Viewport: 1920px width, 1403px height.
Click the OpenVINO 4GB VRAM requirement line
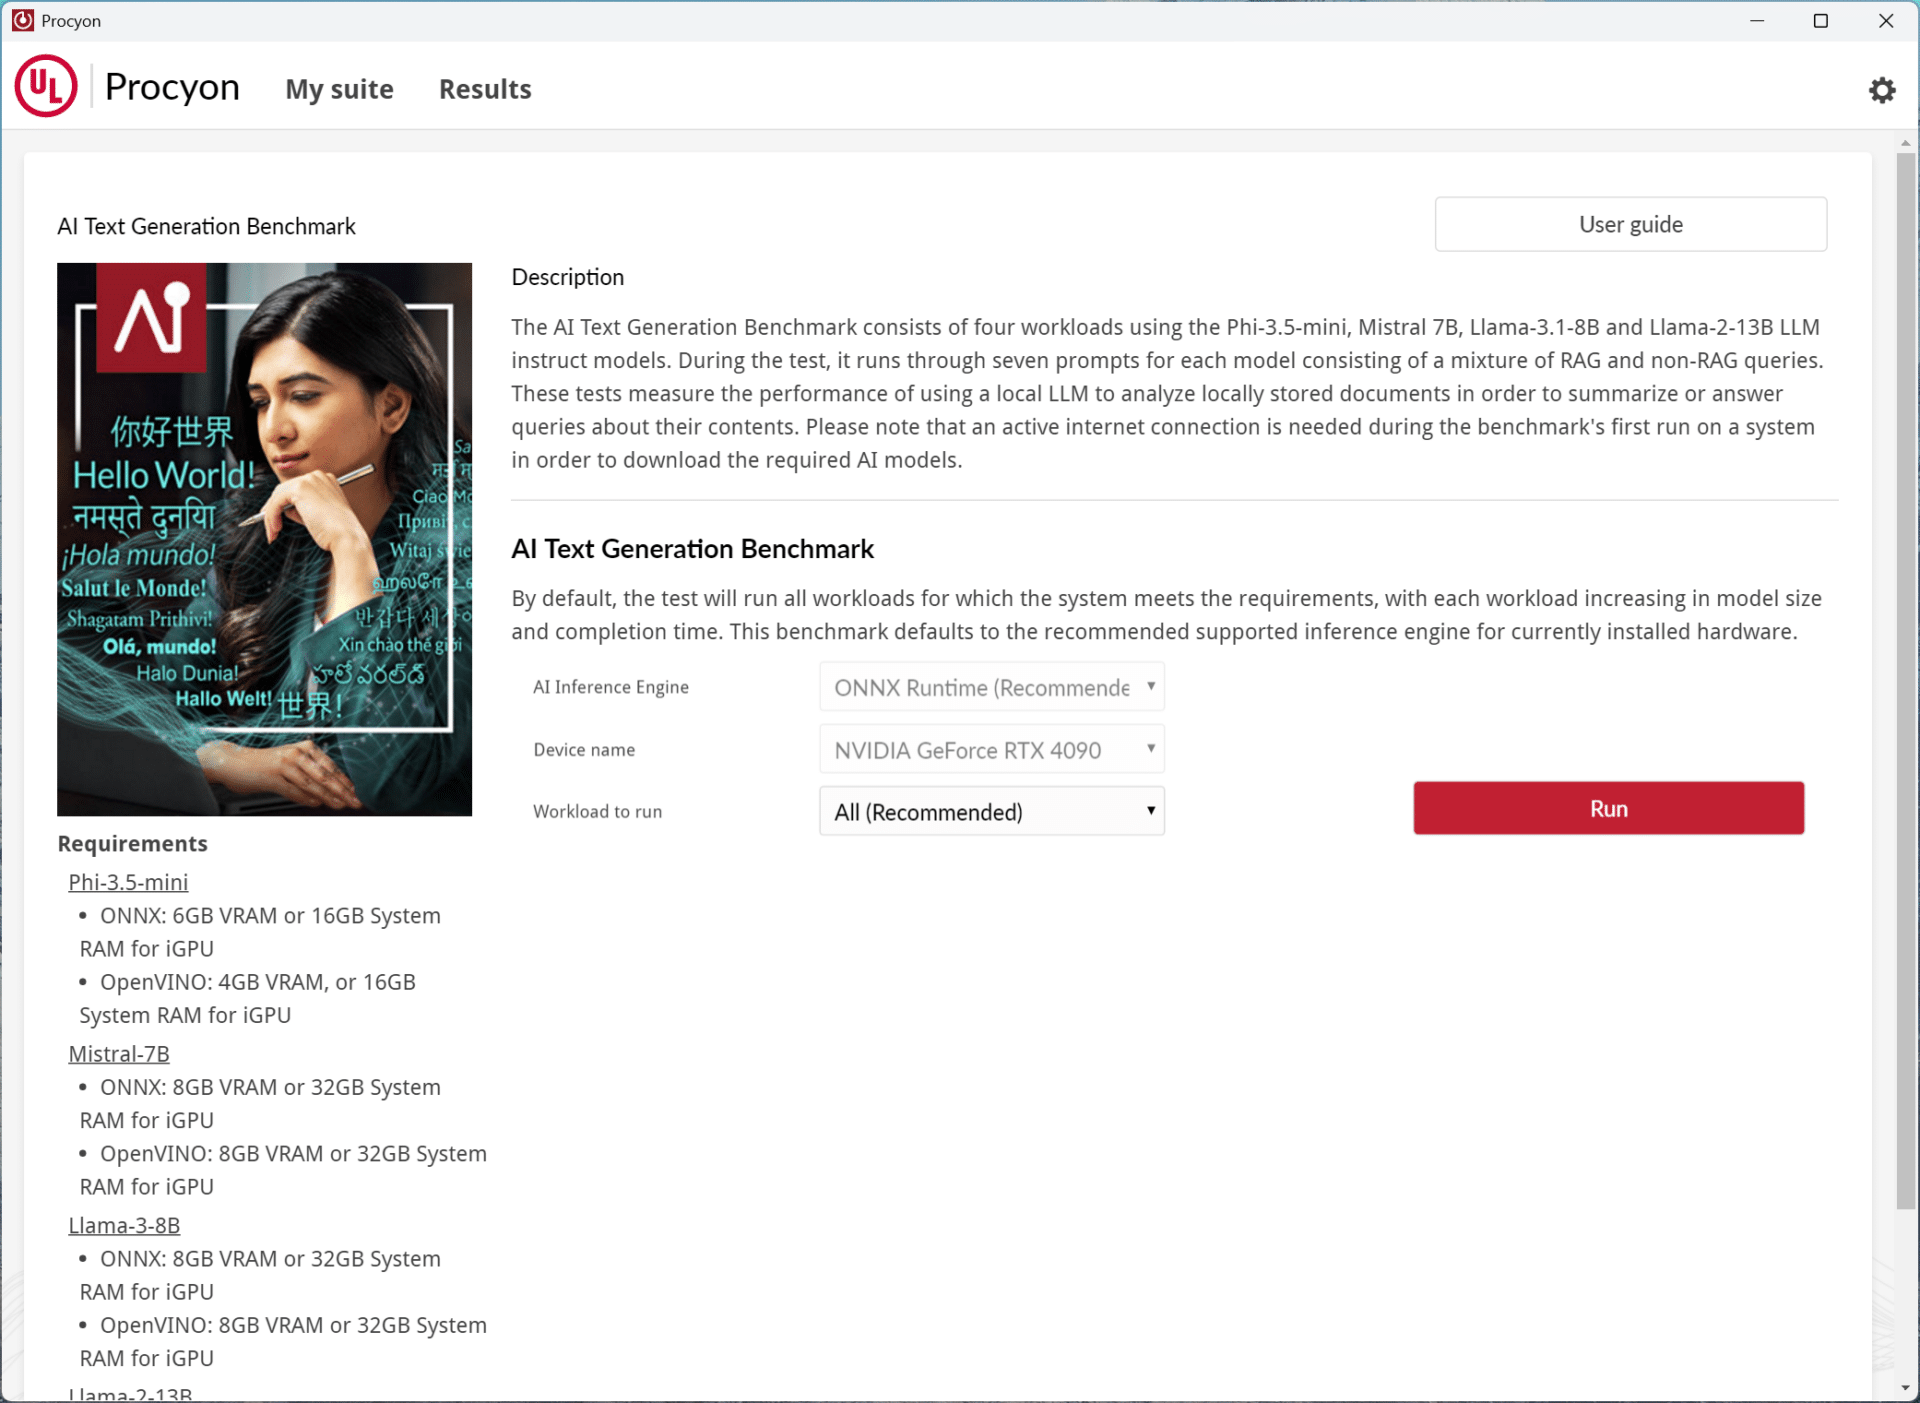point(247,998)
